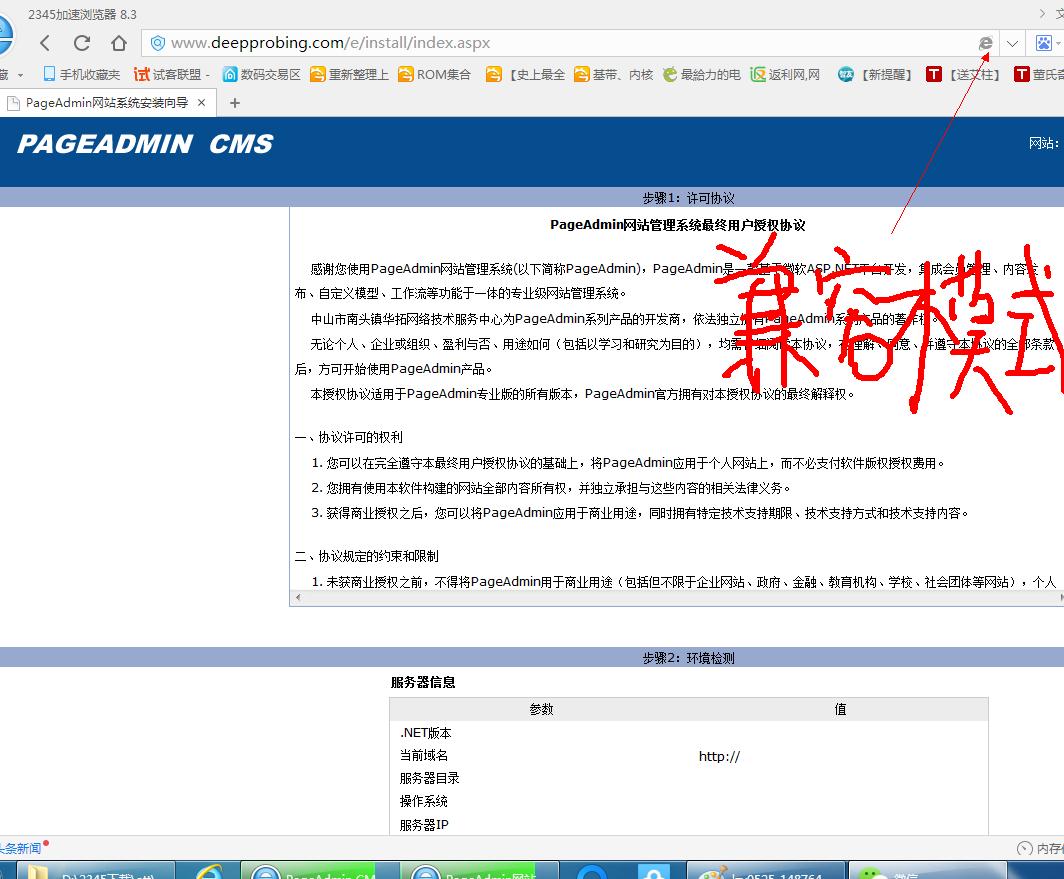Reload the current page
This screenshot has width=1064, height=879.
(x=82, y=43)
